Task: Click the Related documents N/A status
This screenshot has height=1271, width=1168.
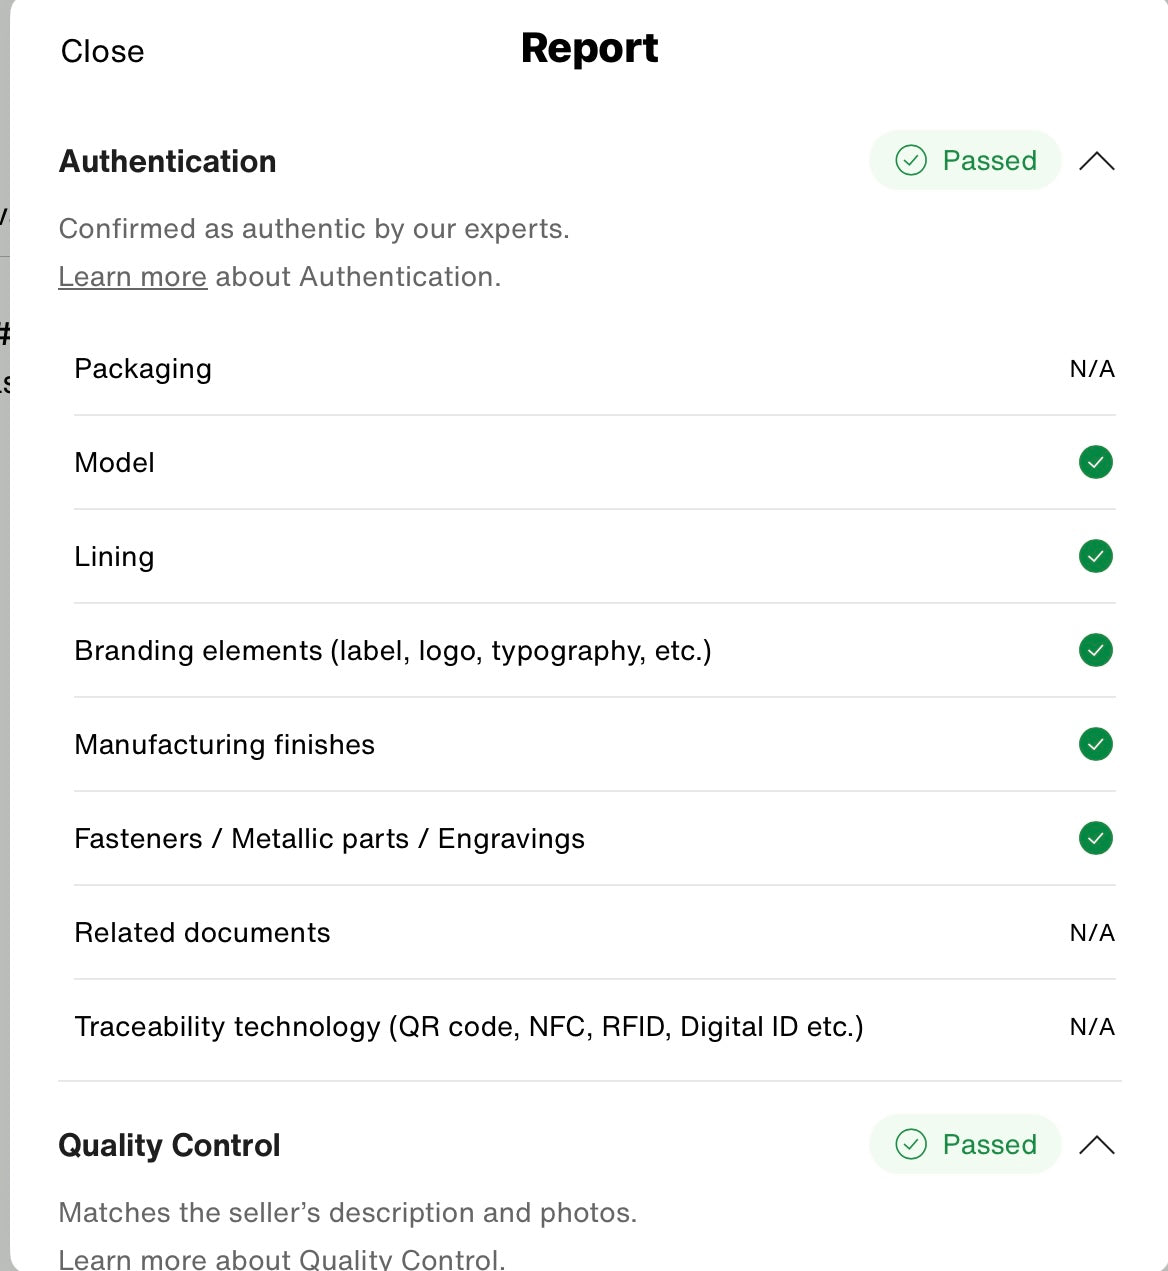Action: click(x=1092, y=933)
